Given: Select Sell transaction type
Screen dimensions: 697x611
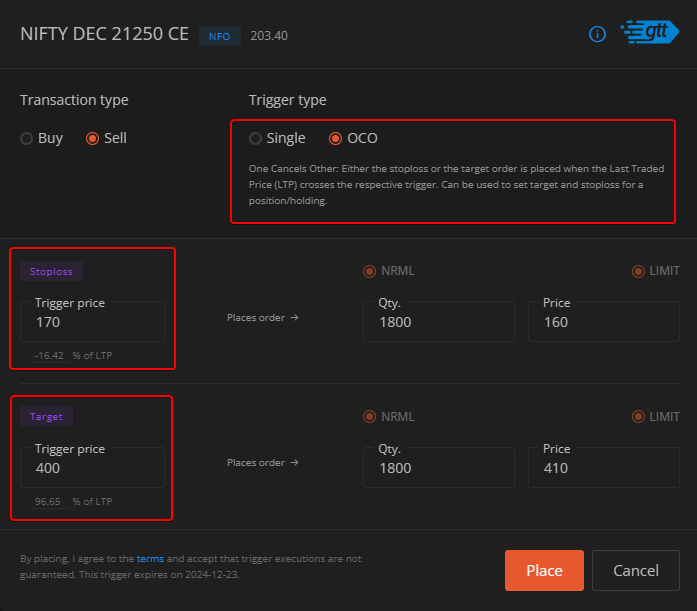Looking at the screenshot, I should click(x=106, y=138).
